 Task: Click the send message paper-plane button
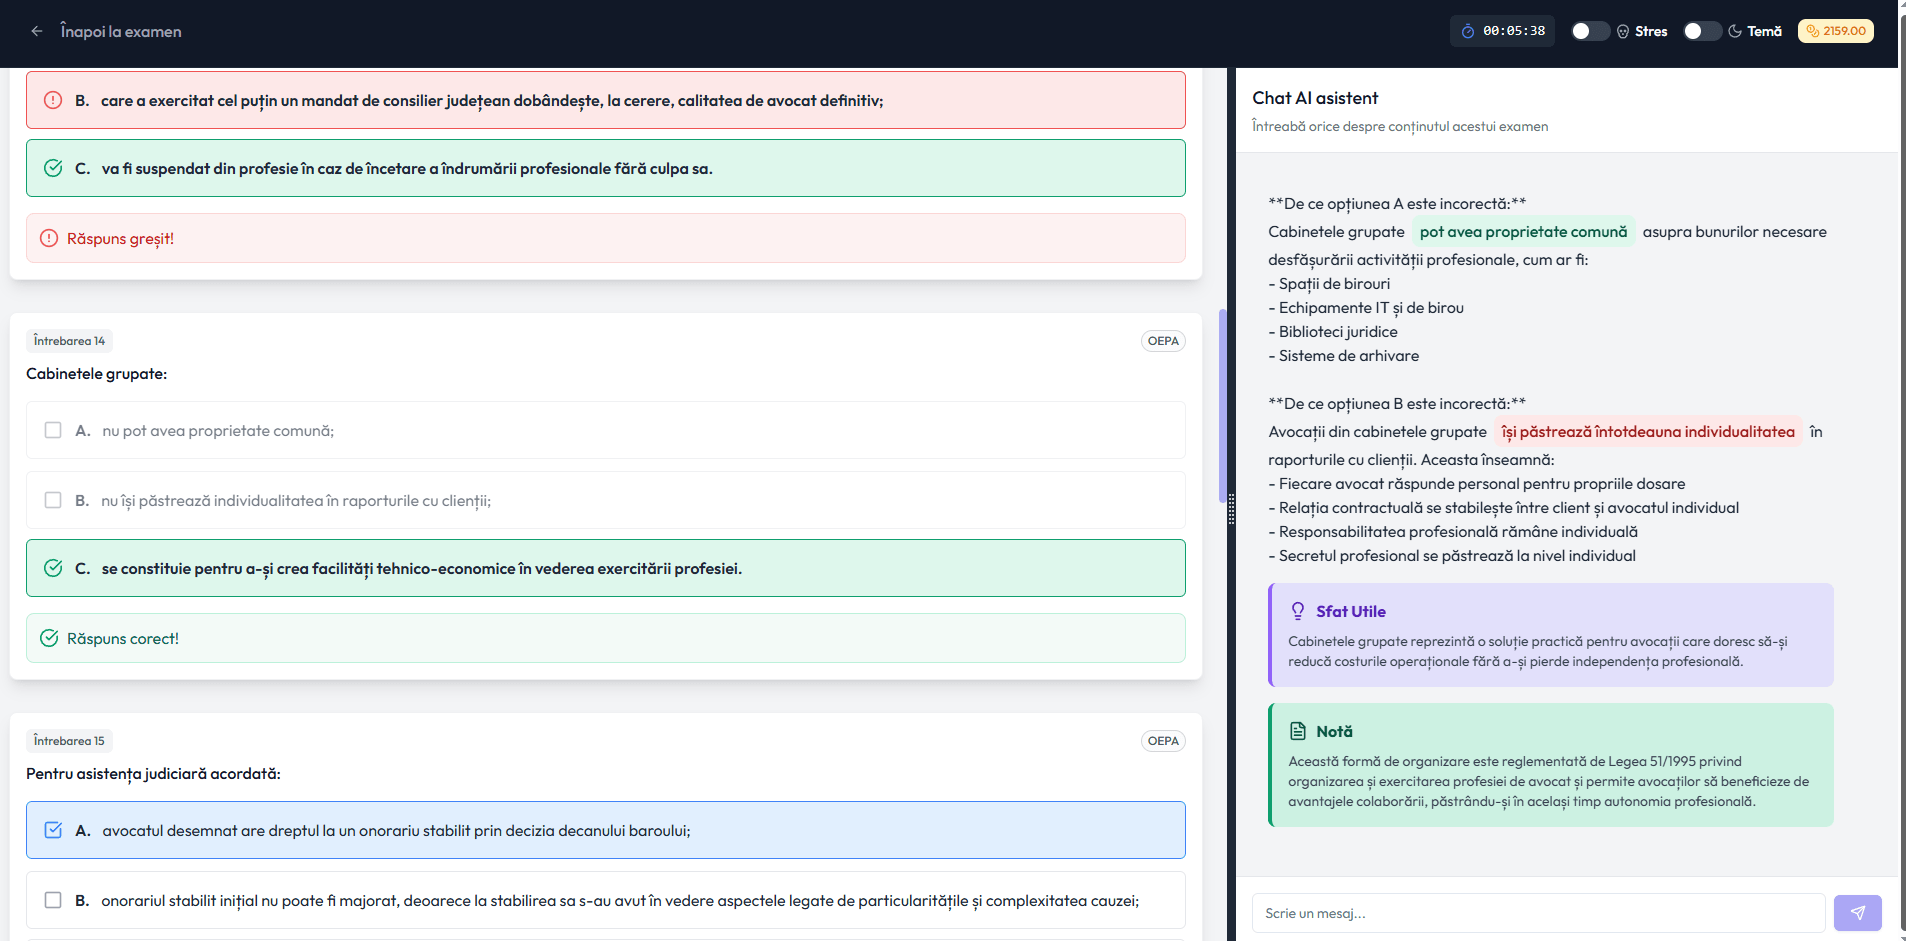(x=1858, y=913)
